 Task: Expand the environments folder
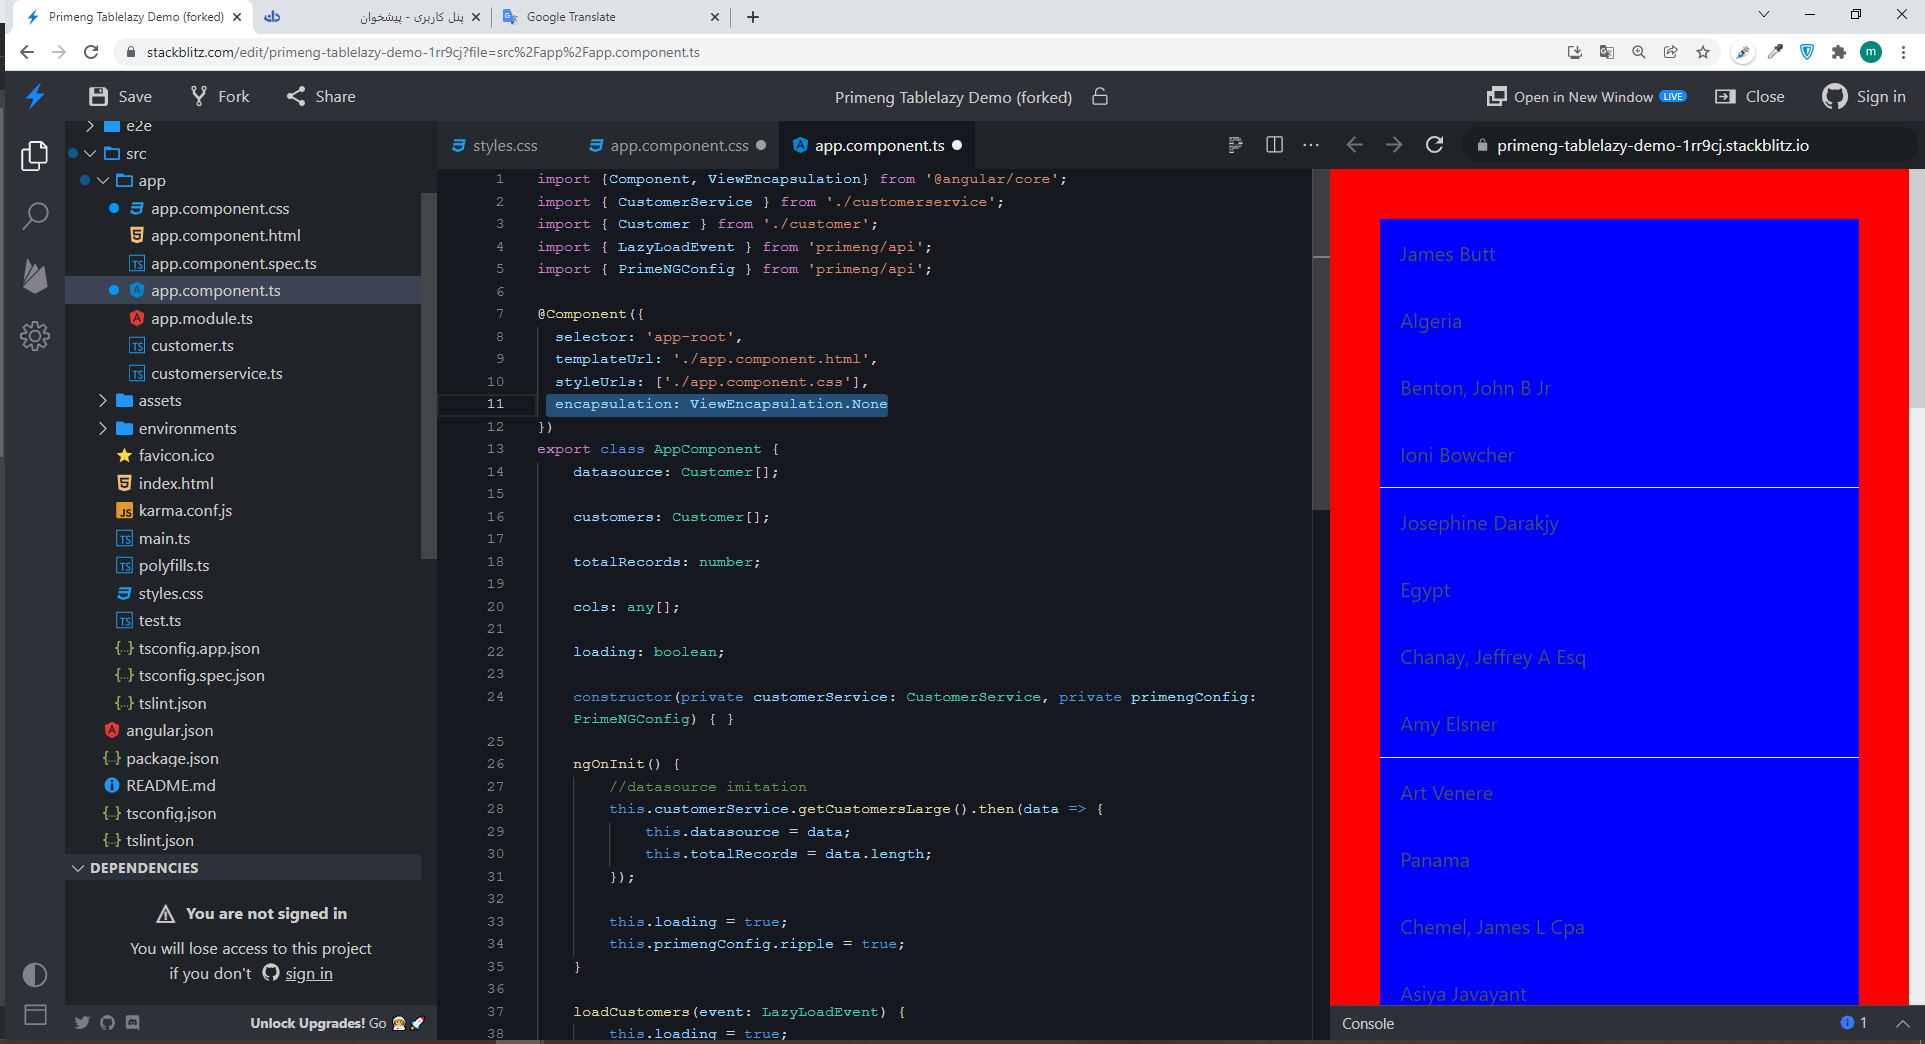click(103, 428)
